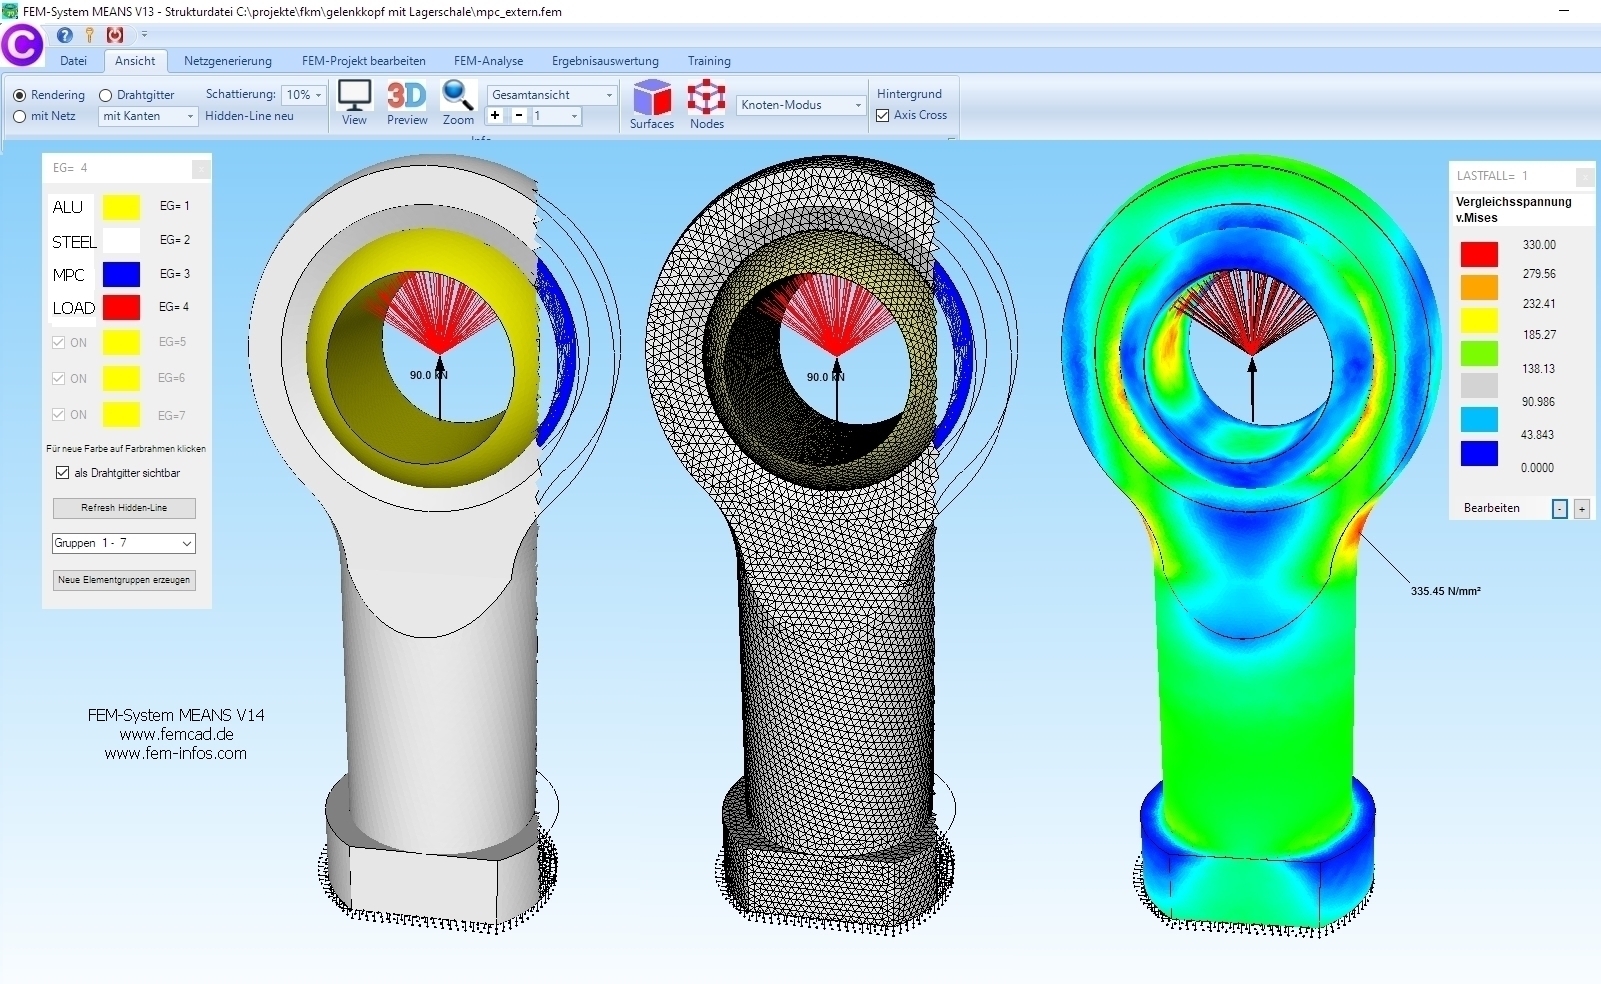Click the ALU material label
This screenshot has width=1601, height=984.
(x=67, y=207)
